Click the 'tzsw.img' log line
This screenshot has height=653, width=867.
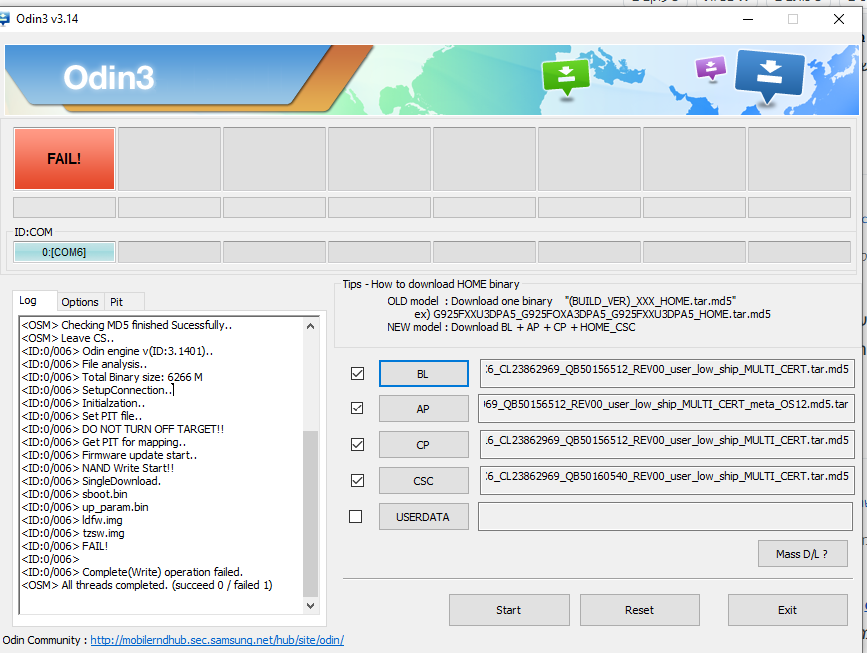(x=73, y=533)
